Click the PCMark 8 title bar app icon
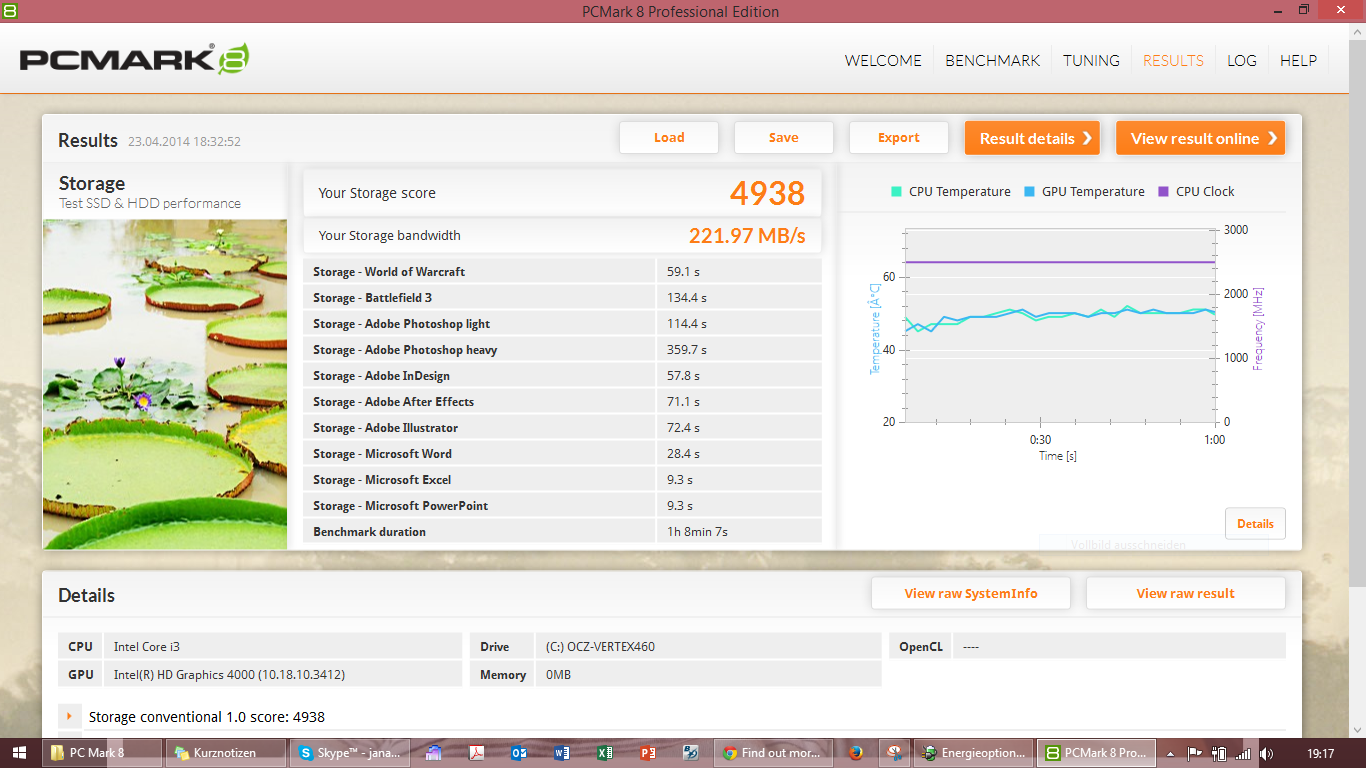Screen dimensions: 1366x768 pos(10,10)
